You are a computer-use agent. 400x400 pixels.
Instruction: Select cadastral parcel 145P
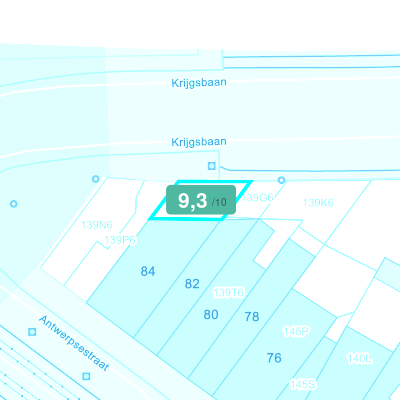(x=296, y=331)
